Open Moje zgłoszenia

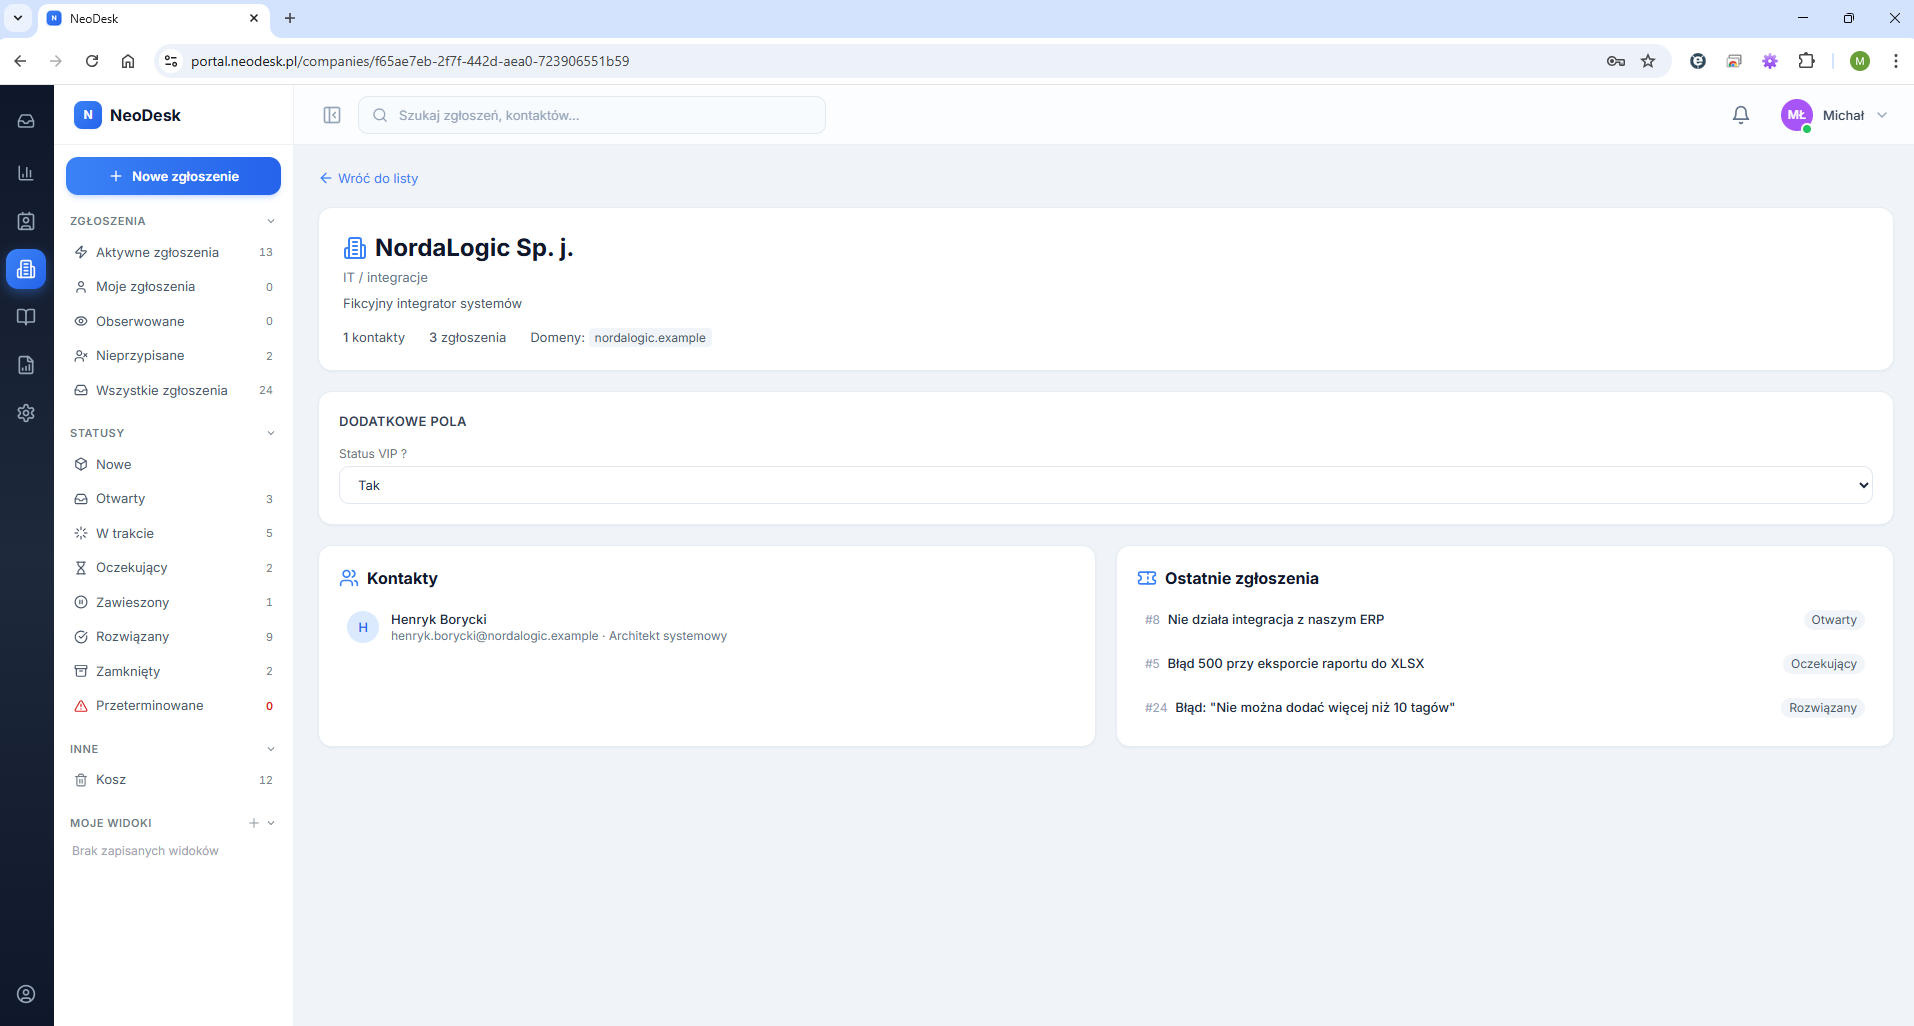pos(173,287)
